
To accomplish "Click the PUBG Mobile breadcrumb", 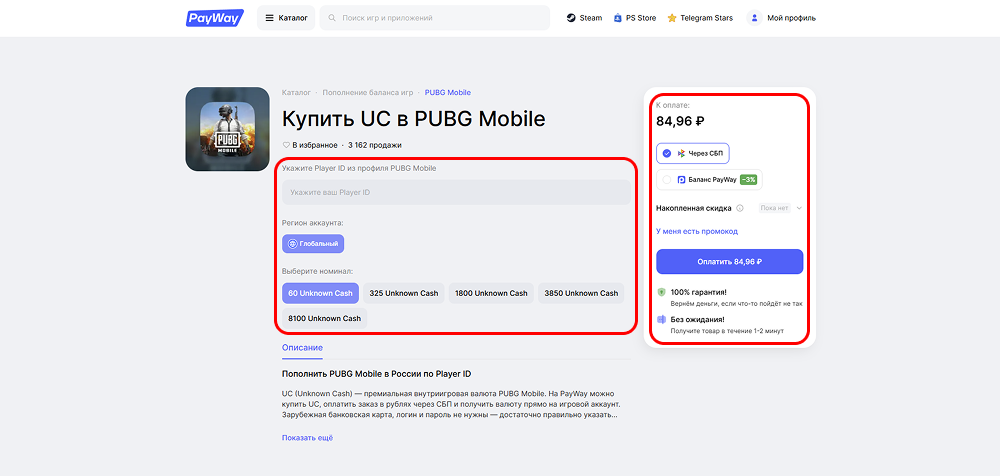I will 448,93.
